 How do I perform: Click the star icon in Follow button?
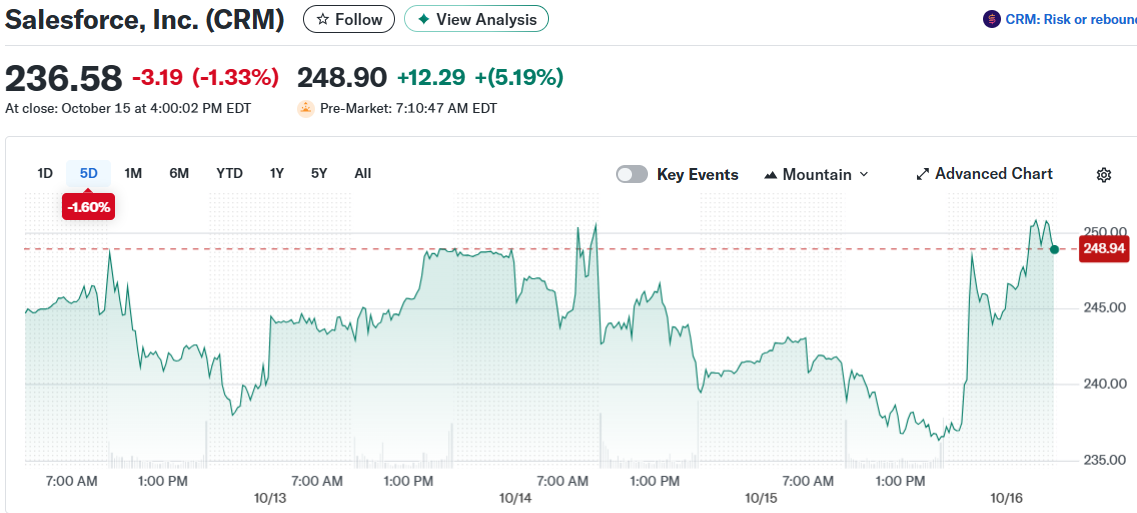[x=322, y=19]
